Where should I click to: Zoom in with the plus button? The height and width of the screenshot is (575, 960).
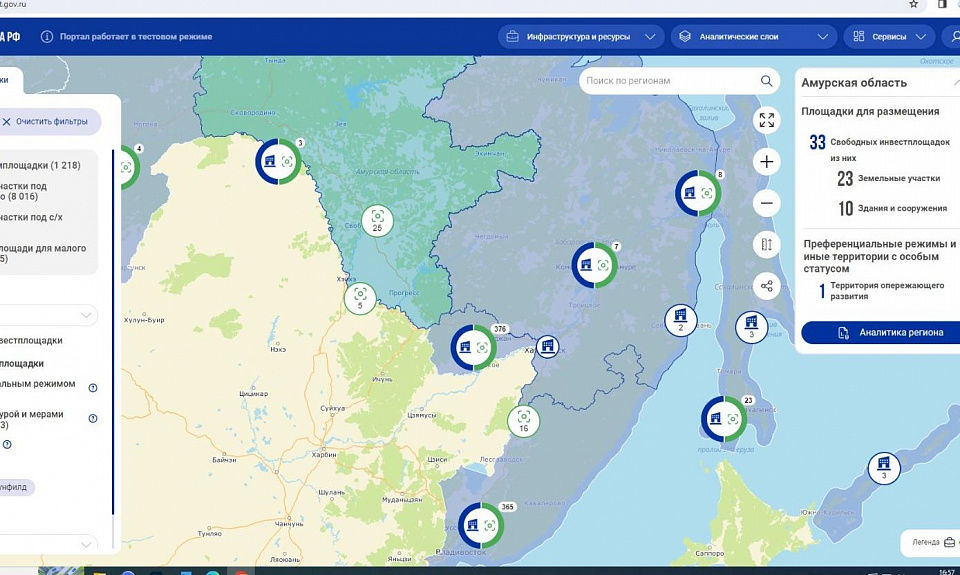point(767,162)
